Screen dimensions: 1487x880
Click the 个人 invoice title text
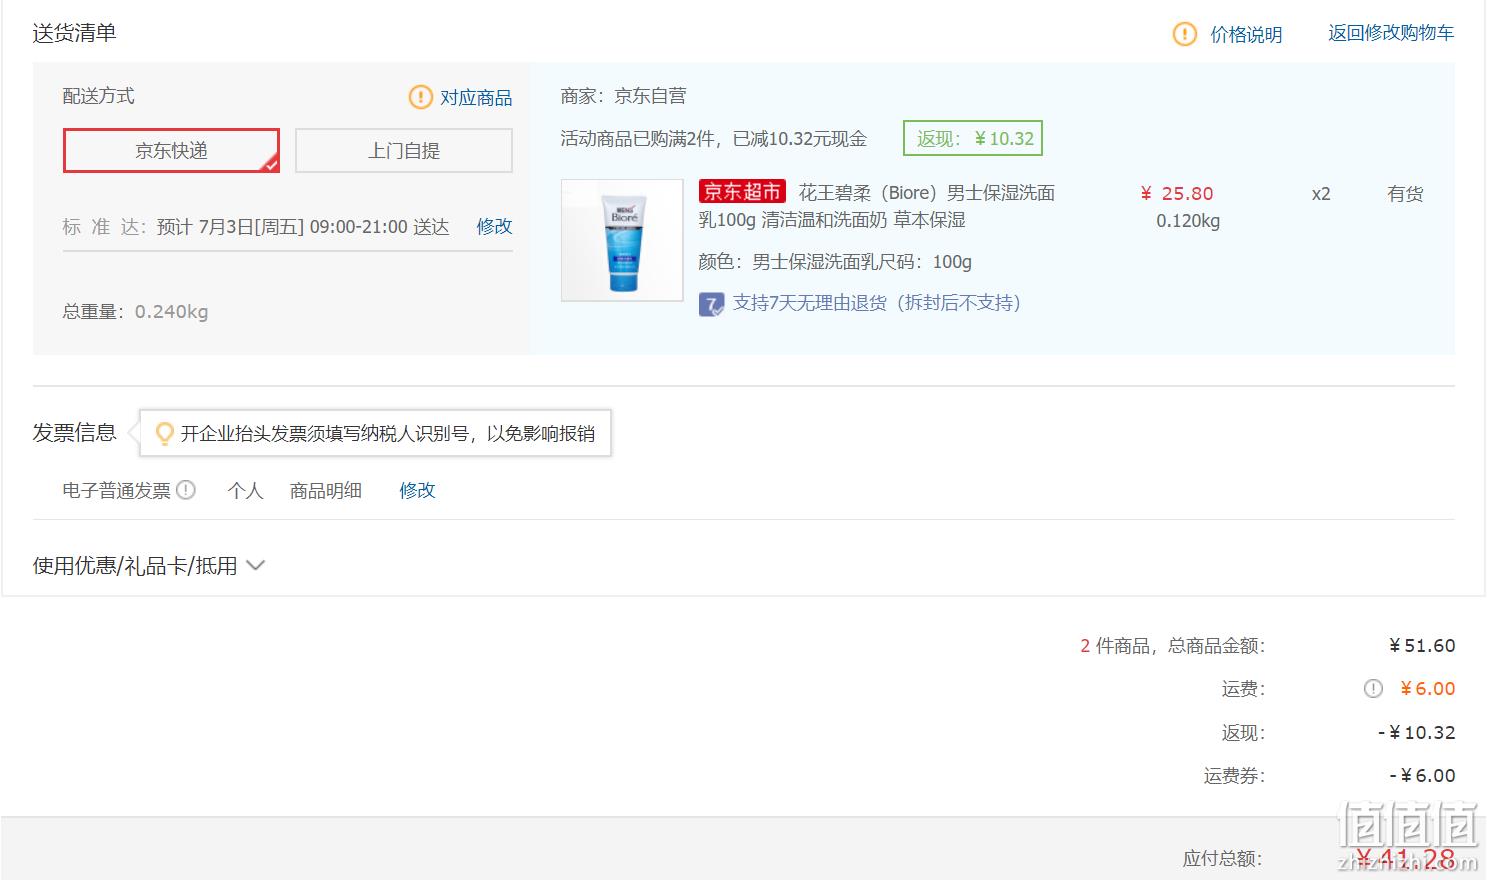[245, 490]
